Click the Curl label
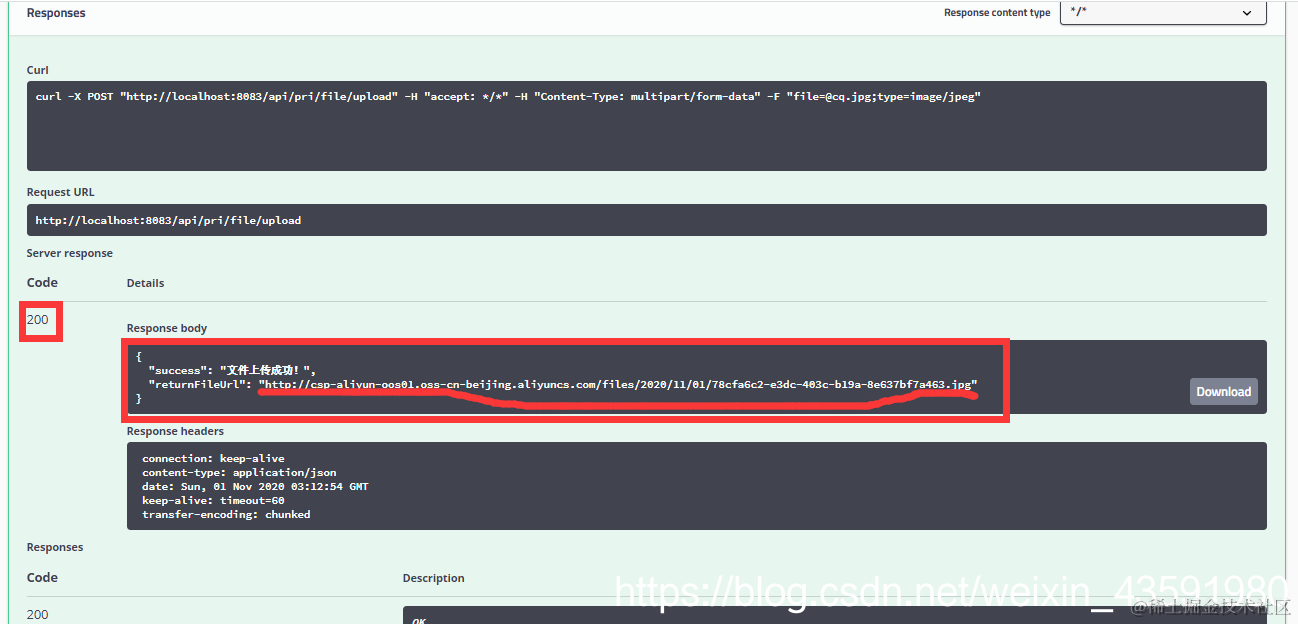 pos(37,70)
